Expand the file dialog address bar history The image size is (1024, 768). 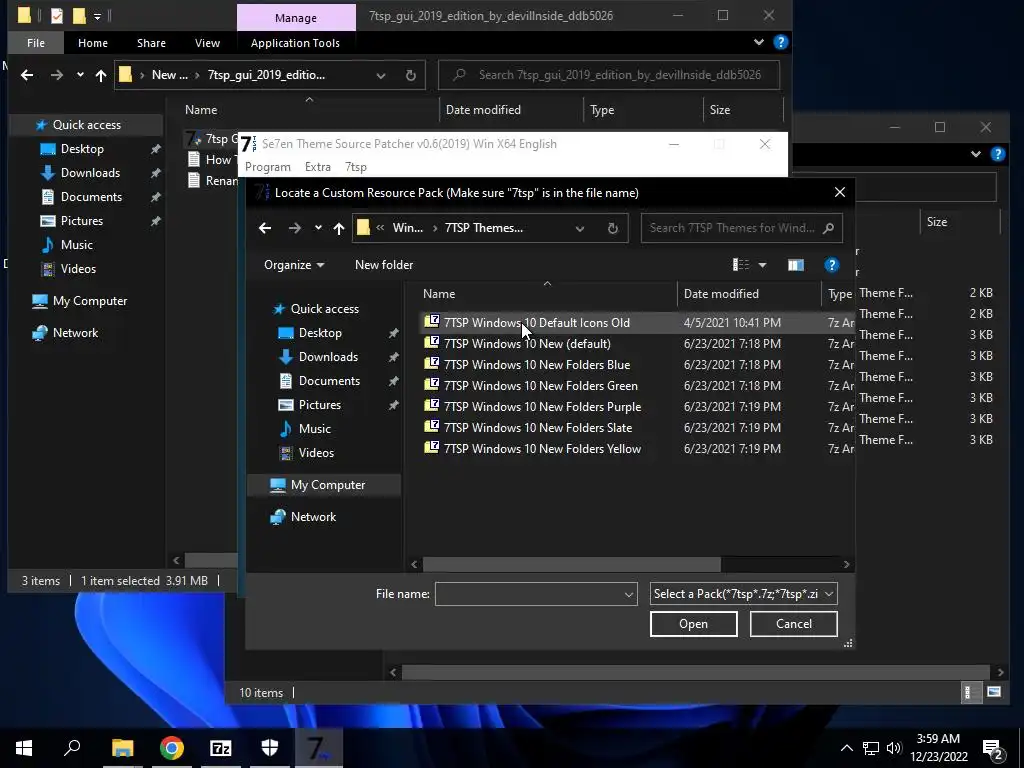point(579,228)
